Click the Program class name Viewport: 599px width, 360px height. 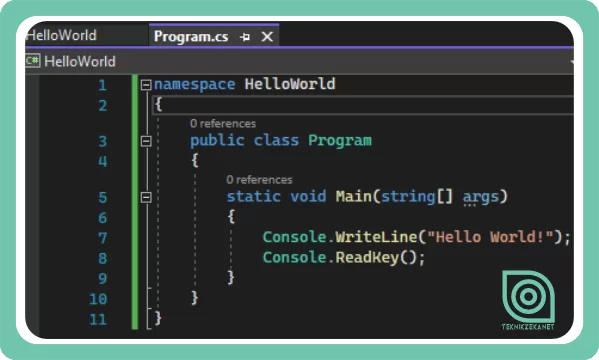click(340, 141)
